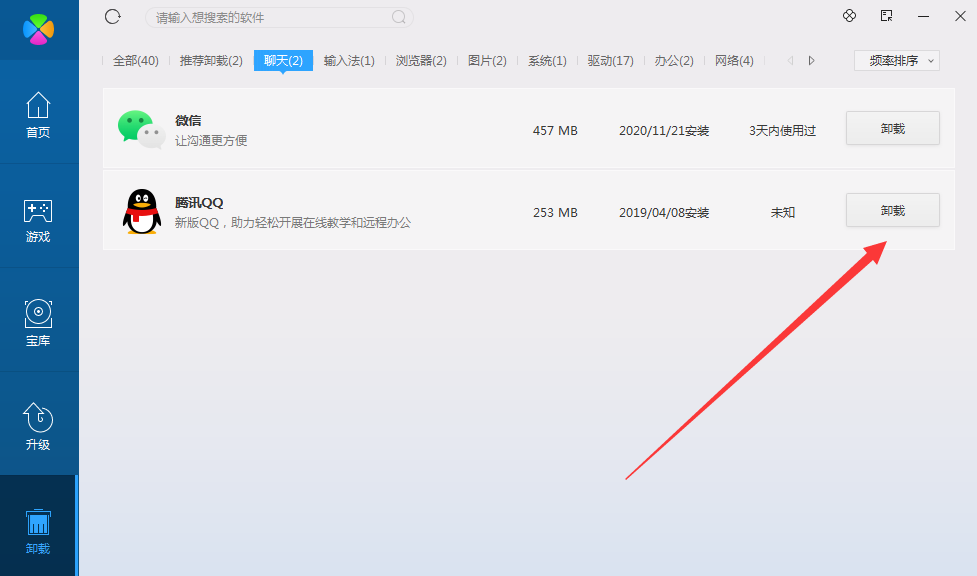Viewport: 977px width, 576px height.
Task: Click 卸载 to uninstall 微信
Action: [892, 128]
